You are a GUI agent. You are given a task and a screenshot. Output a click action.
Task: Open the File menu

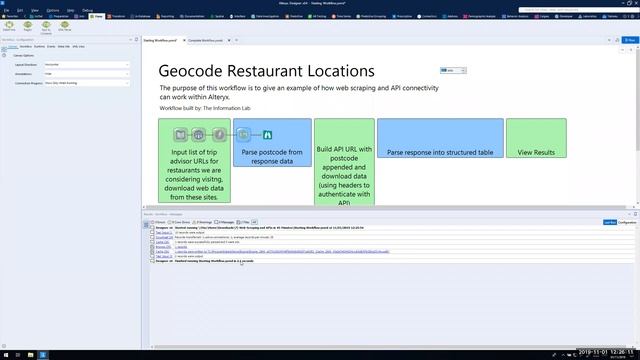pos(6,10)
